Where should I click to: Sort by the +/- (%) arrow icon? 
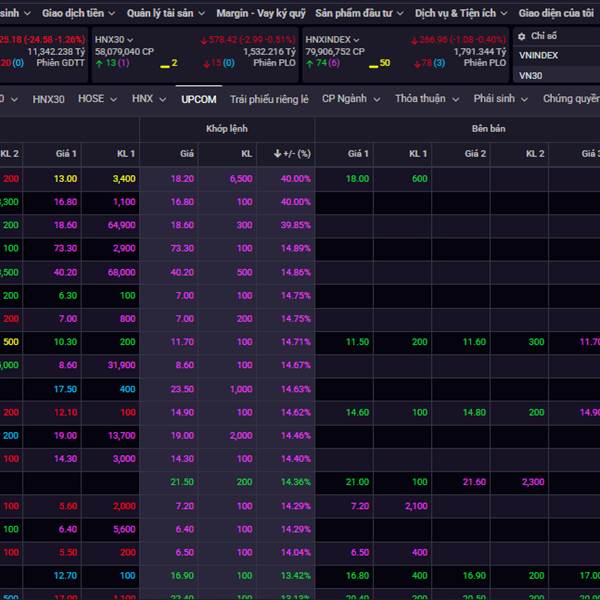coord(277,154)
